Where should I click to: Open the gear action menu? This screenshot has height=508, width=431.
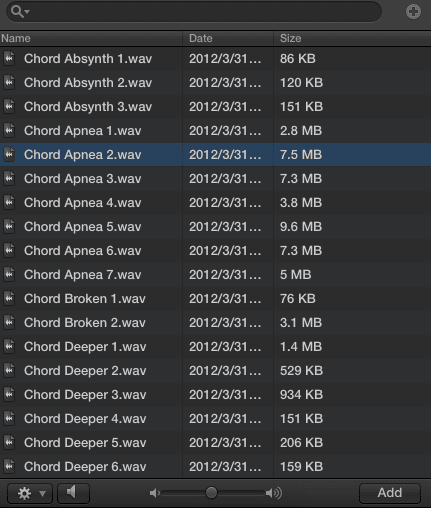[30, 493]
